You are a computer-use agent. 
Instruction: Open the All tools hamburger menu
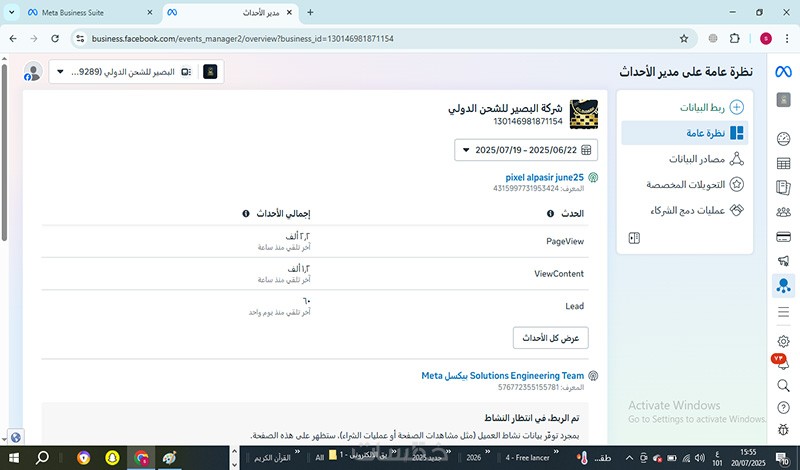click(x=783, y=312)
